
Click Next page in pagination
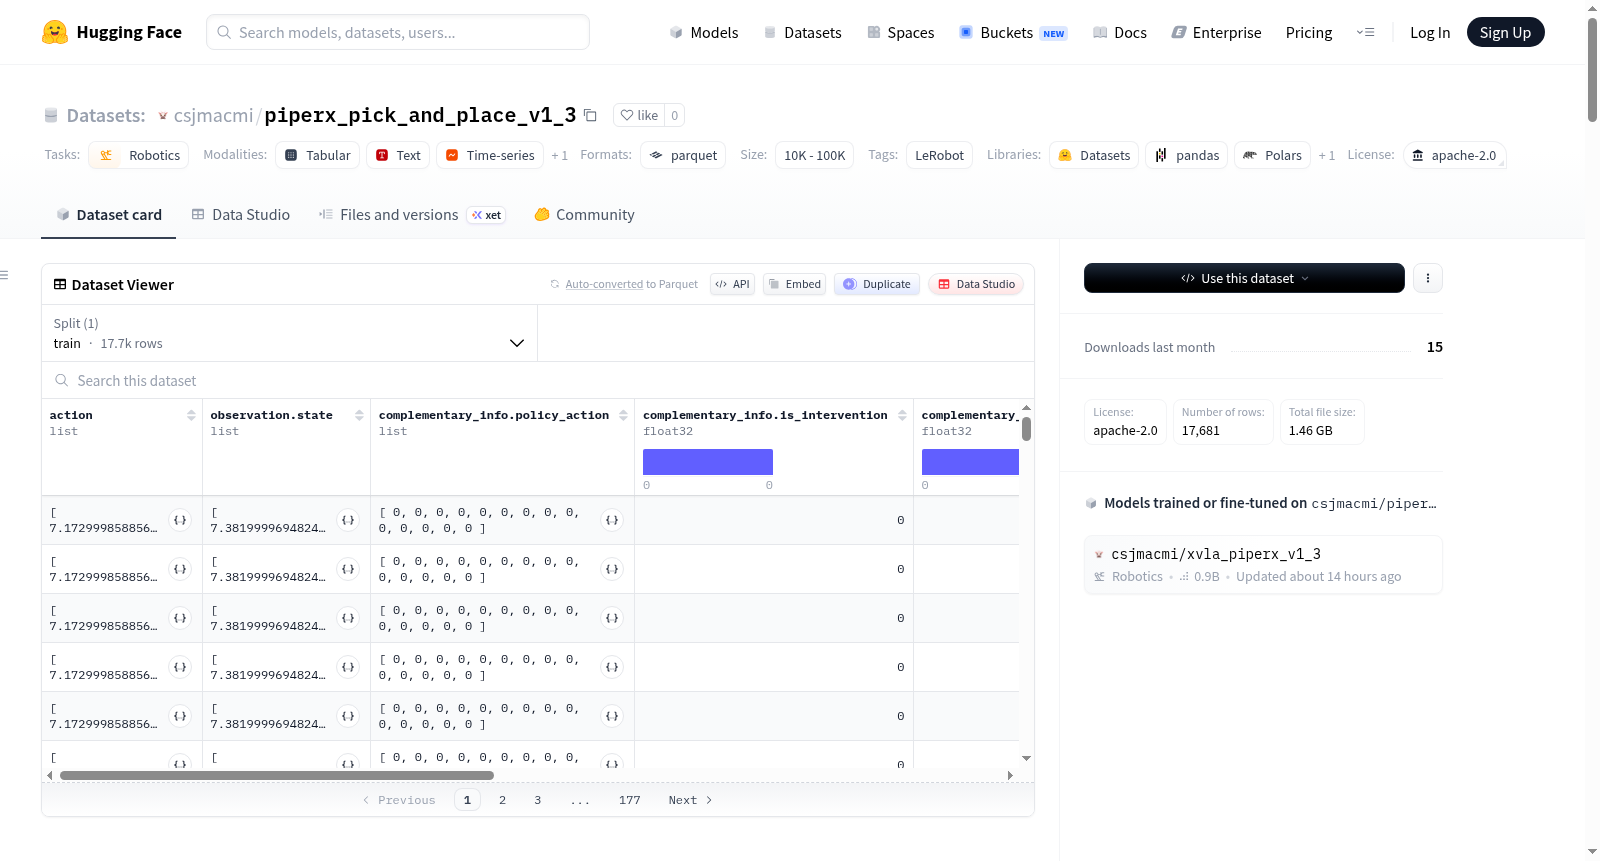click(690, 800)
